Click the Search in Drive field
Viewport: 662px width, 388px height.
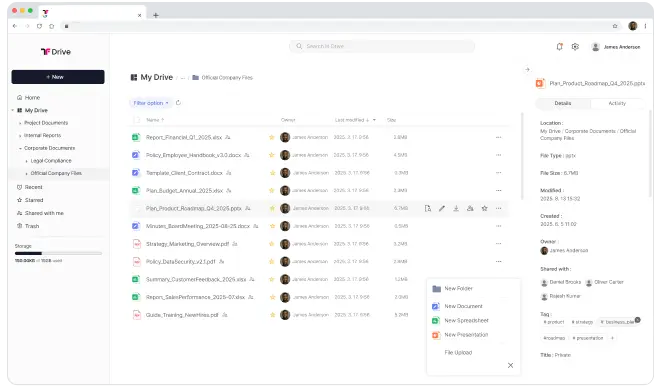[382, 46]
